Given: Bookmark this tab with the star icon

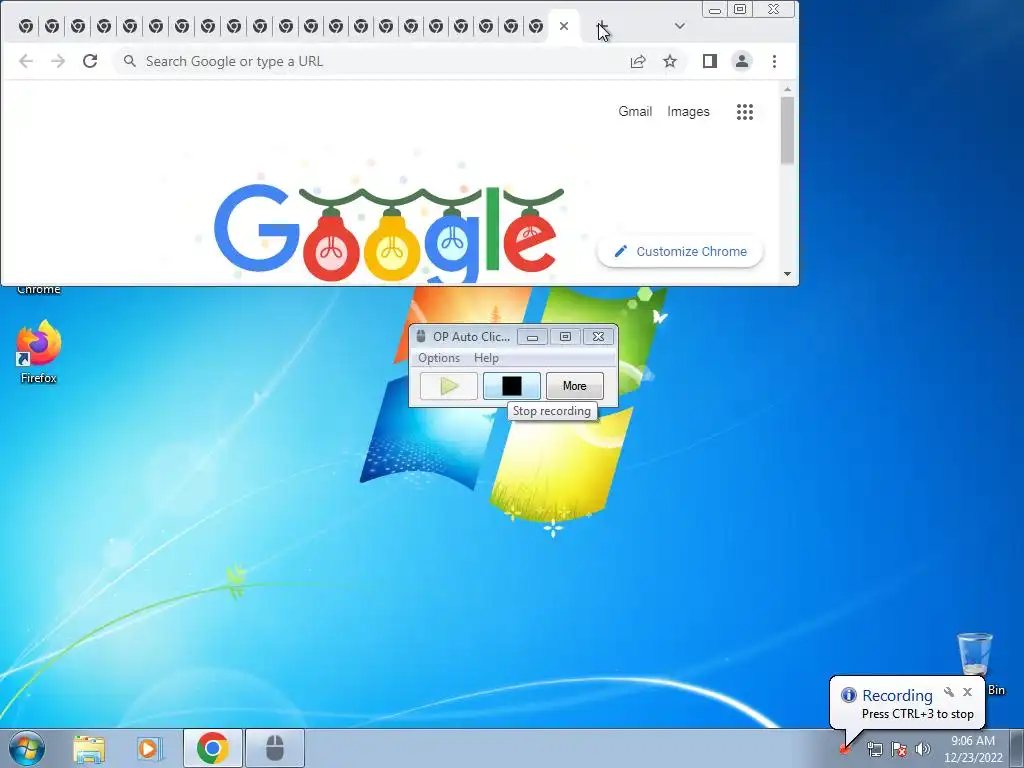Looking at the screenshot, I should coord(670,61).
